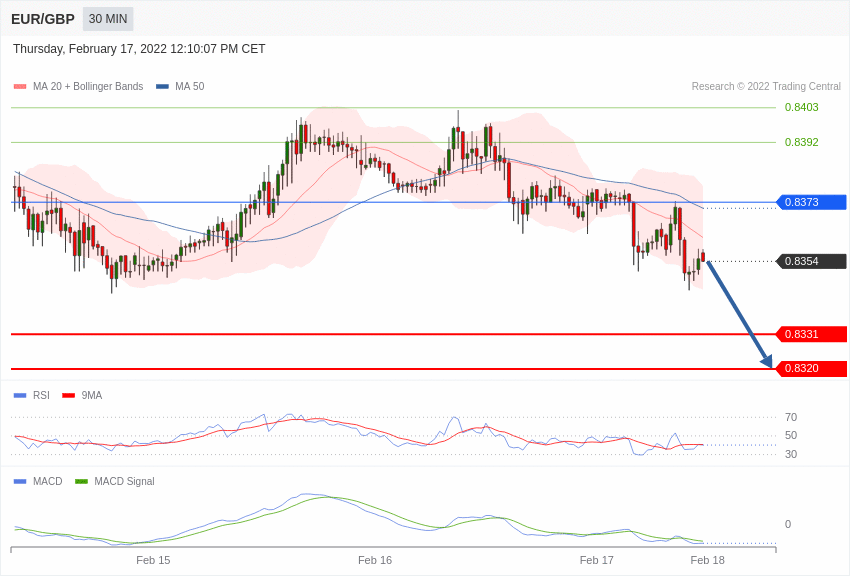Click the MACD Signal legend label
Screen dimensions: 850x576
[x=124, y=481]
